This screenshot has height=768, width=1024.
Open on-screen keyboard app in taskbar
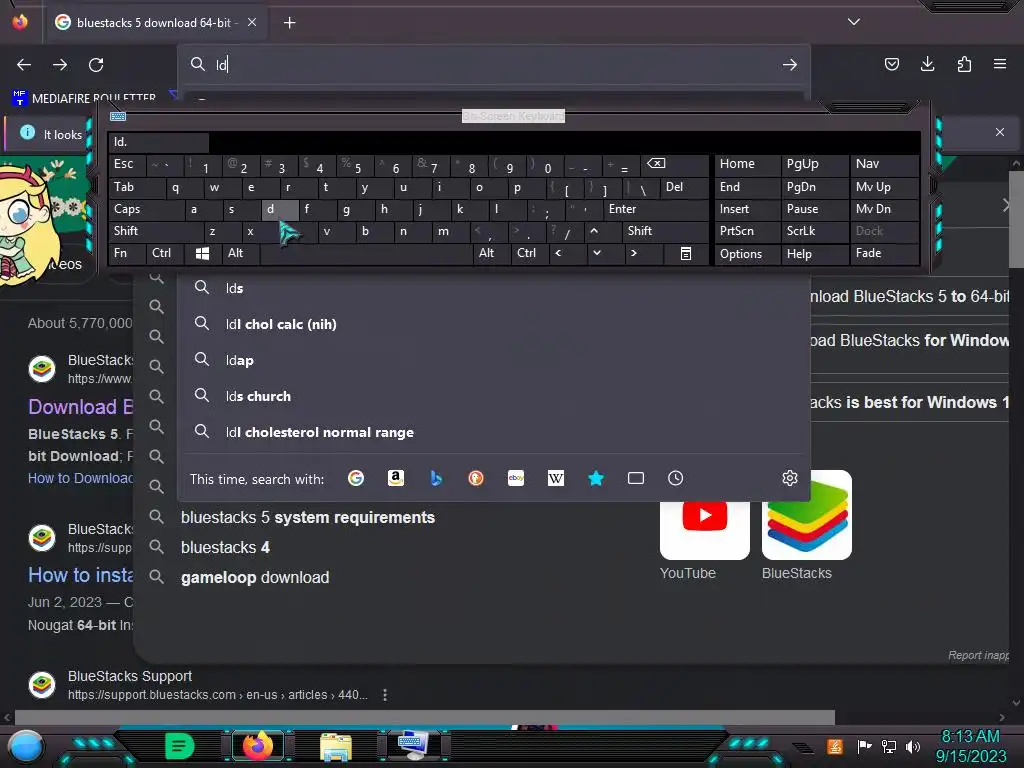(414, 746)
